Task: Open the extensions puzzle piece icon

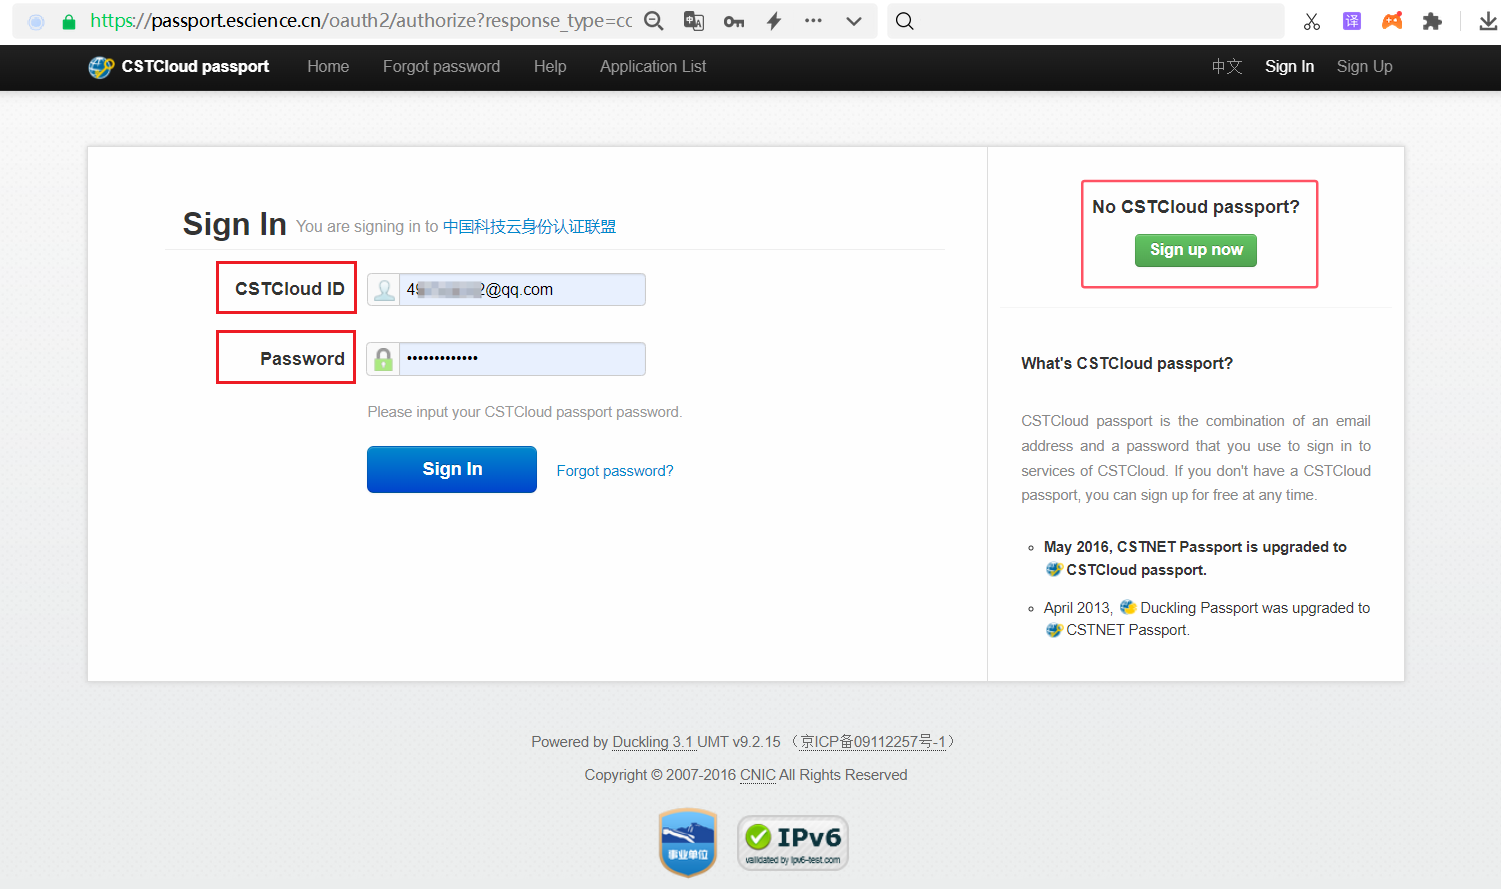Action: (x=1432, y=21)
